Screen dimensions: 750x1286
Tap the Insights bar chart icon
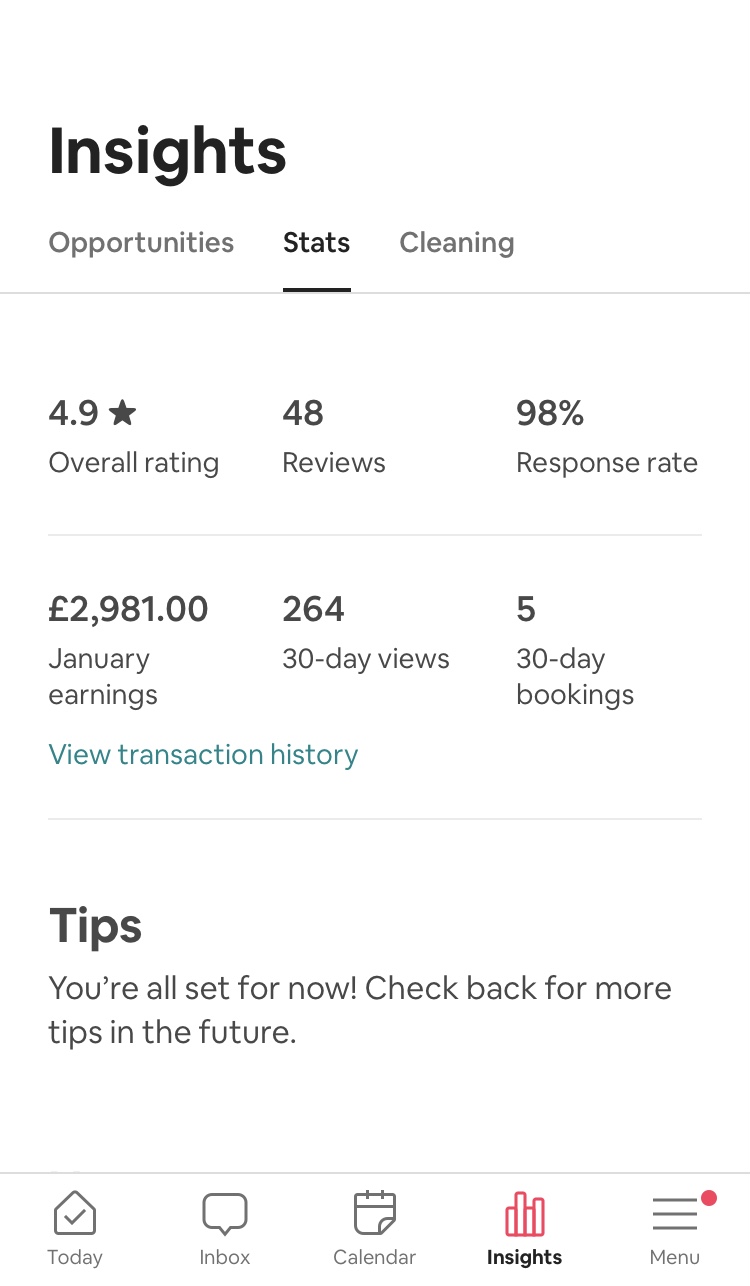524,1214
